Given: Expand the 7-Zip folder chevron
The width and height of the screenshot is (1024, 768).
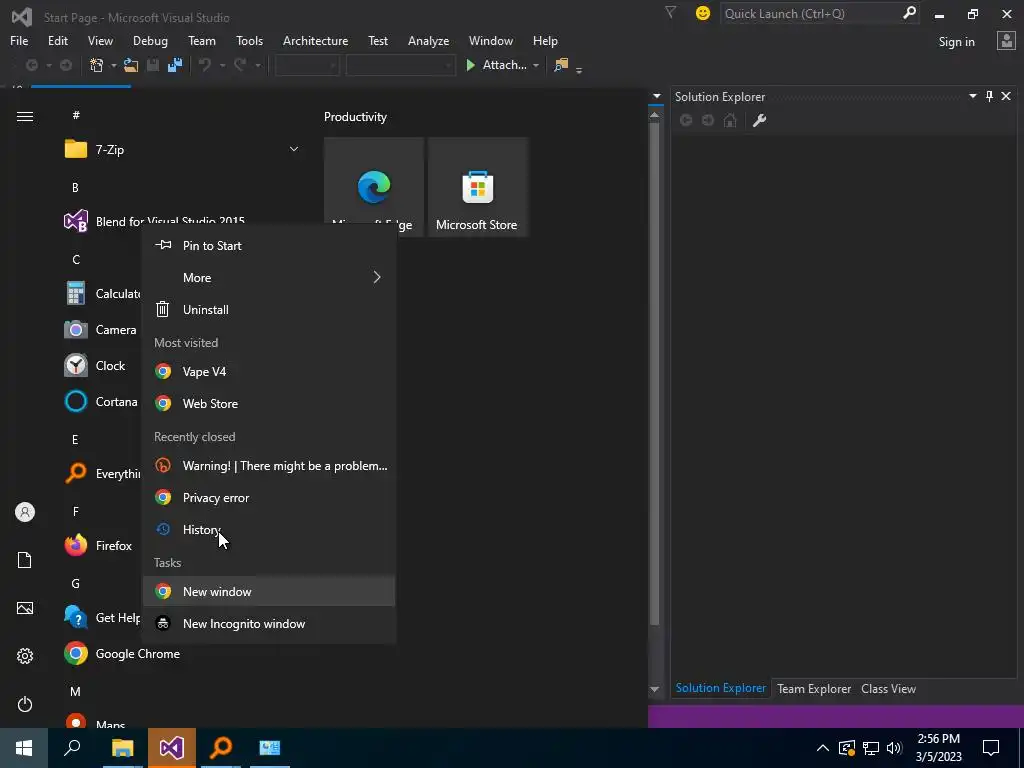Looking at the screenshot, I should (x=294, y=150).
